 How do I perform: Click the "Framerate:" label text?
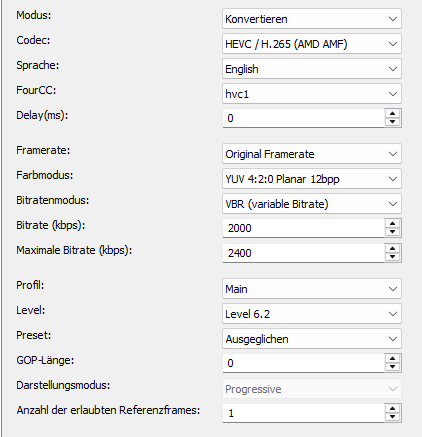pyautogui.click(x=43, y=150)
